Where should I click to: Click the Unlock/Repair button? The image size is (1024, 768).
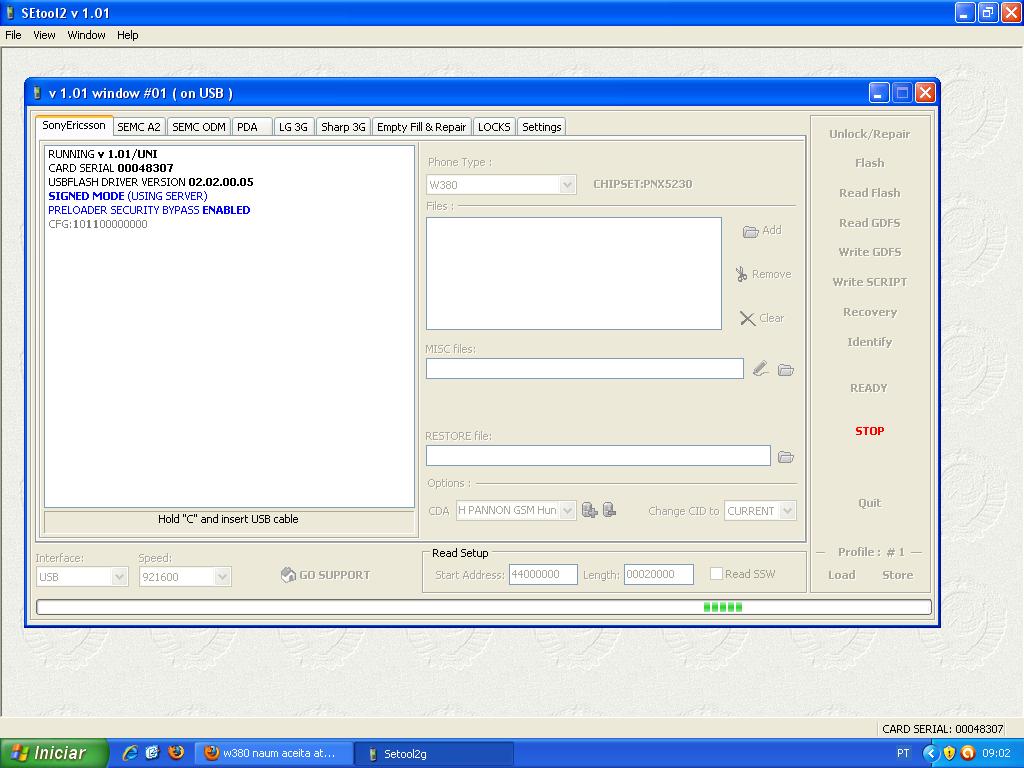click(x=869, y=134)
